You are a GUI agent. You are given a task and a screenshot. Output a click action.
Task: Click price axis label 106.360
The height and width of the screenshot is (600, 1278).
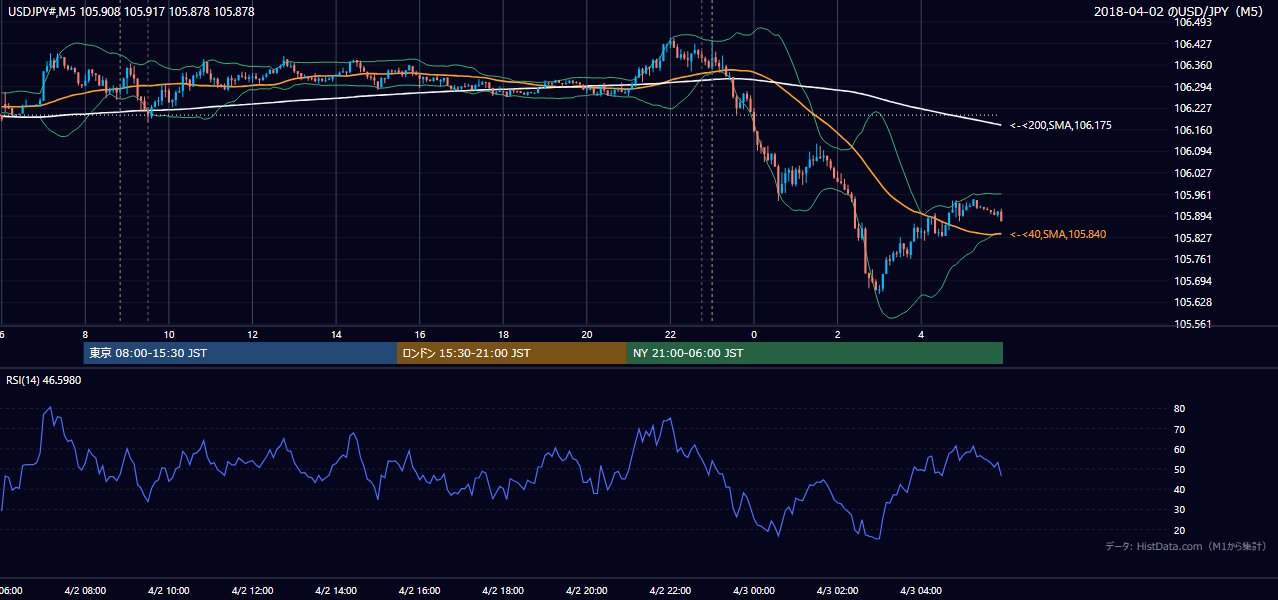pyautogui.click(x=1191, y=65)
